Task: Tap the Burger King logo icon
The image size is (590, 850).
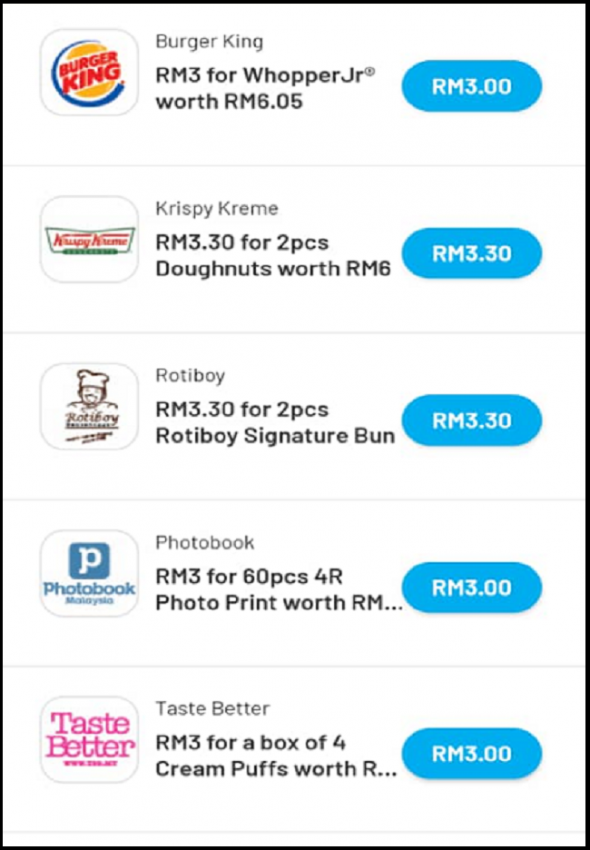Action: (x=89, y=72)
